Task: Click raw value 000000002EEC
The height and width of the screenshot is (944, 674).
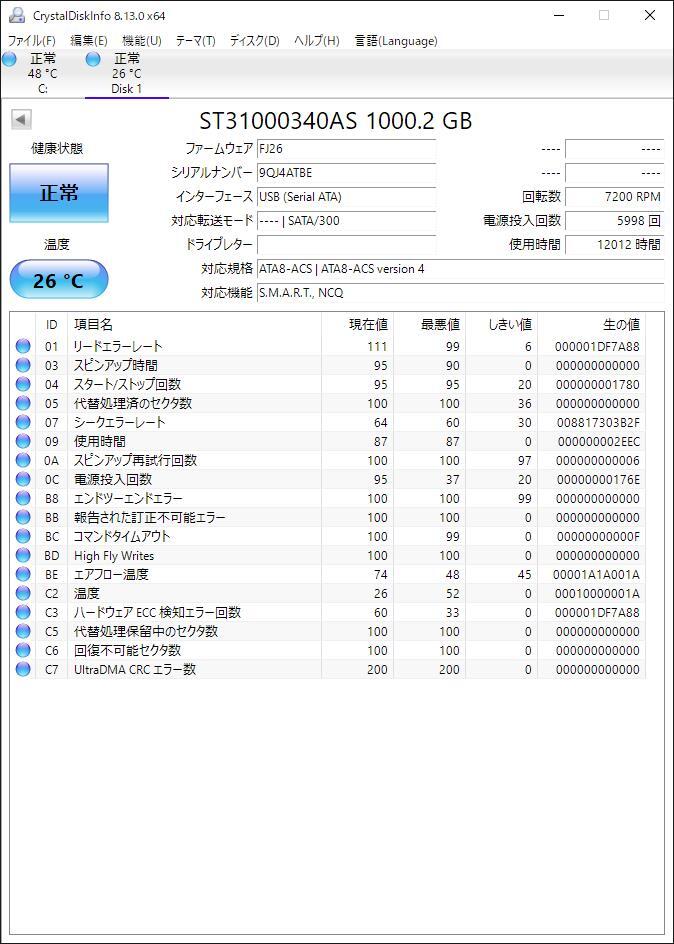Action: click(598, 441)
